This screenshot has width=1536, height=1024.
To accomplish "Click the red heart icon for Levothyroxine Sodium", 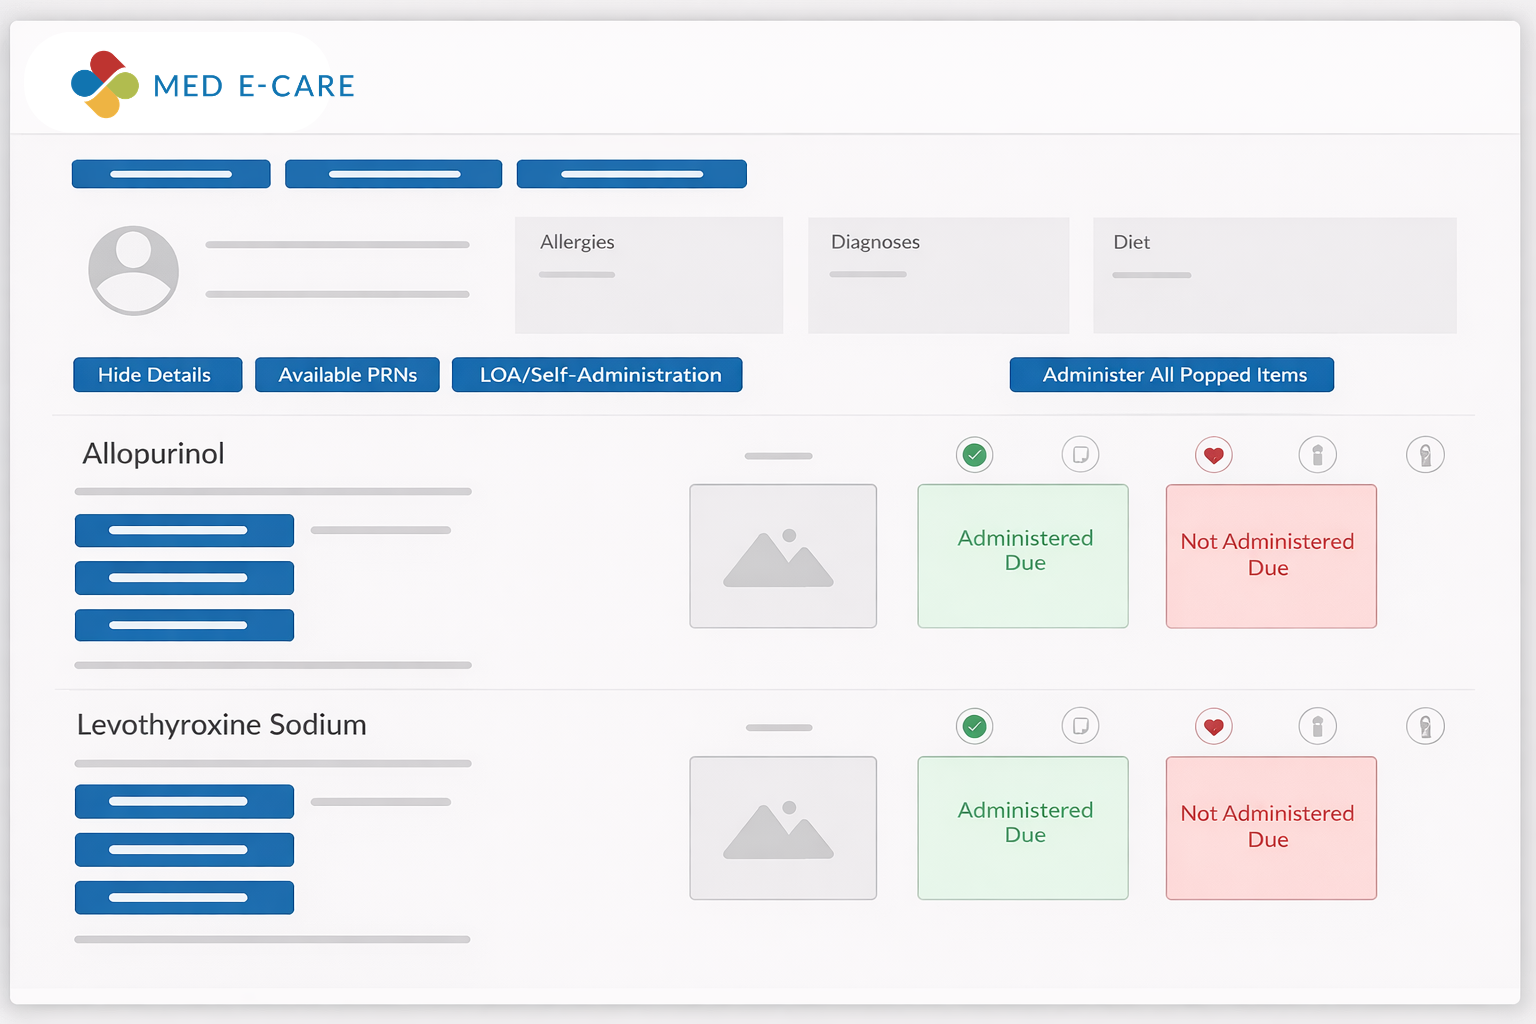I will [x=1214, y=726].
